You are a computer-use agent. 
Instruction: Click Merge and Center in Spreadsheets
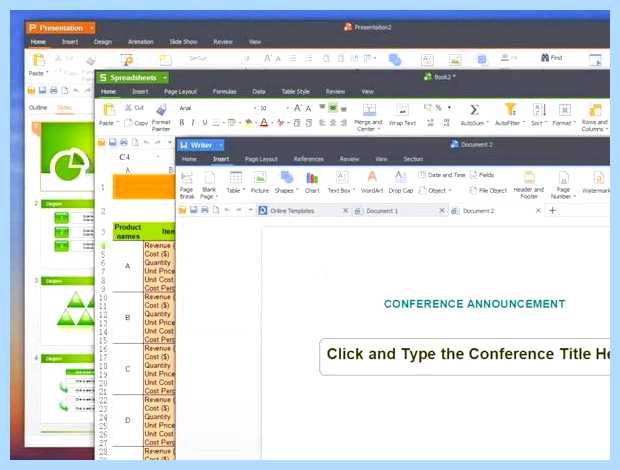(x=368, y=117)
